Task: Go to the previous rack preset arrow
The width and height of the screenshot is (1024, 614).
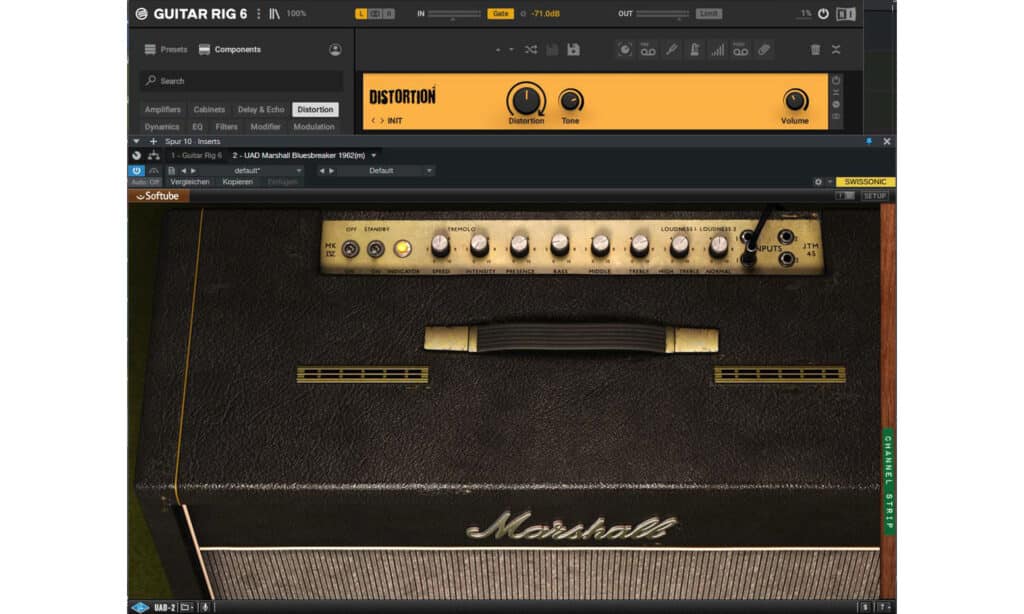Action: (x=498, y=50)
